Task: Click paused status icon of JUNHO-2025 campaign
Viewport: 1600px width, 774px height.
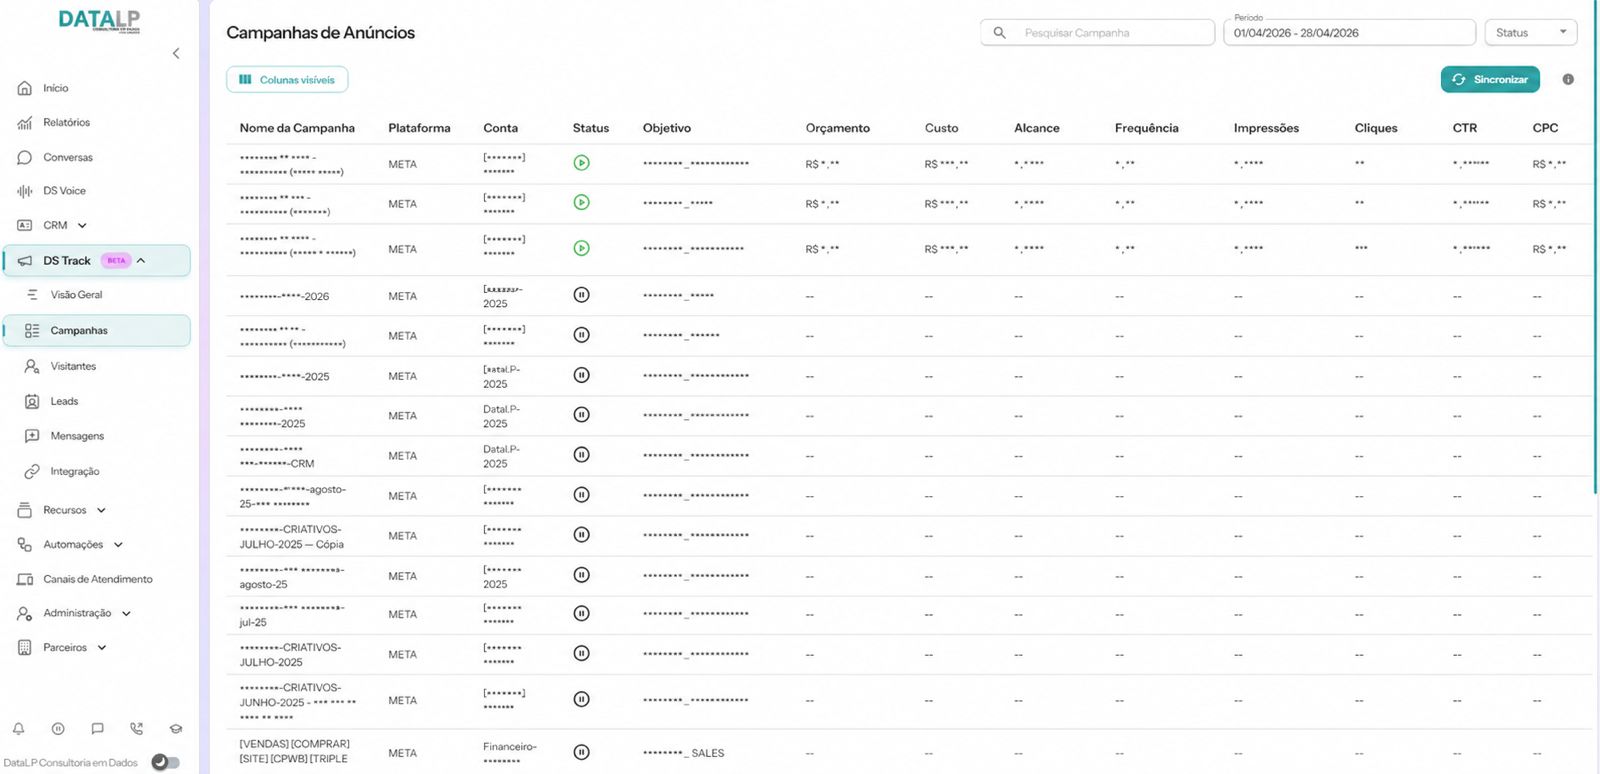Action: click(581, 699)
